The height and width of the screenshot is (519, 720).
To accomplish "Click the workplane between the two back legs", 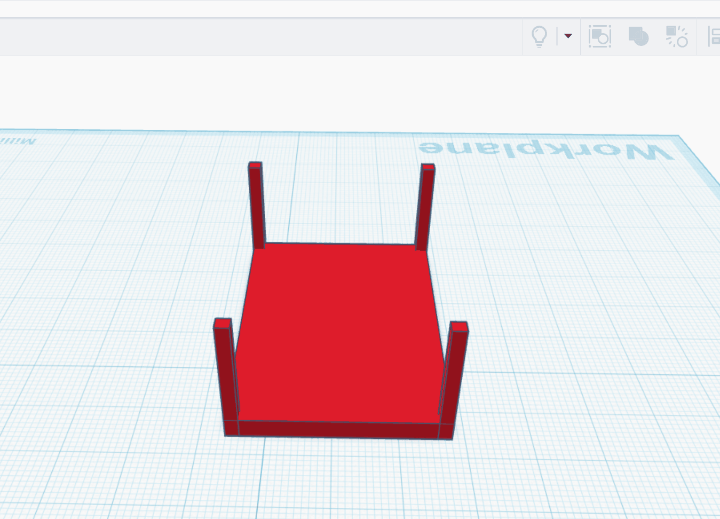I will 341,207.
